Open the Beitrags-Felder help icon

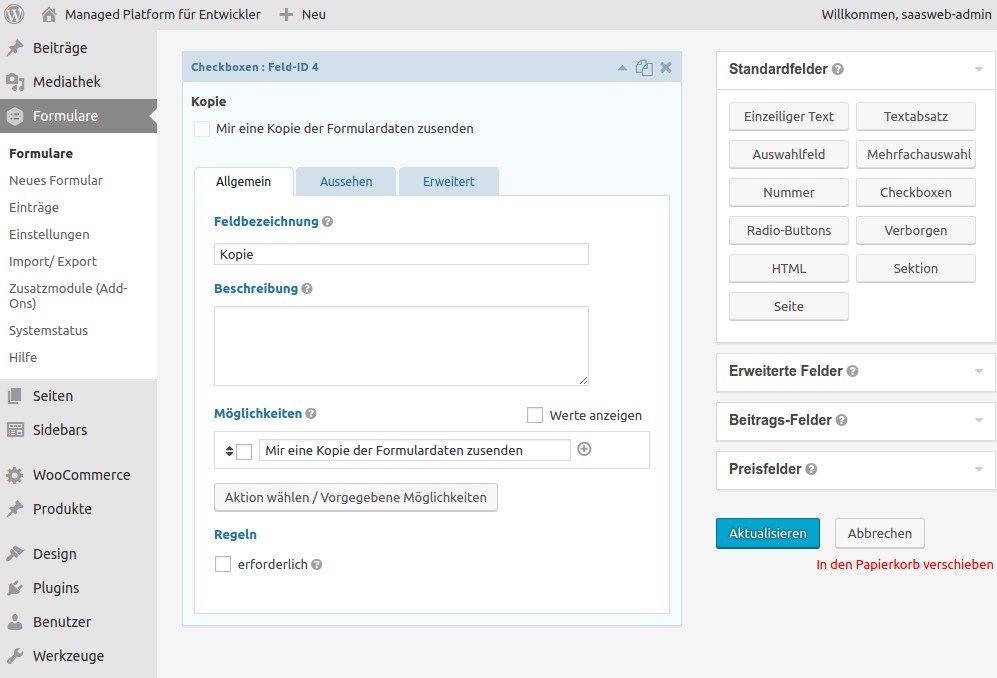point(842,420)
